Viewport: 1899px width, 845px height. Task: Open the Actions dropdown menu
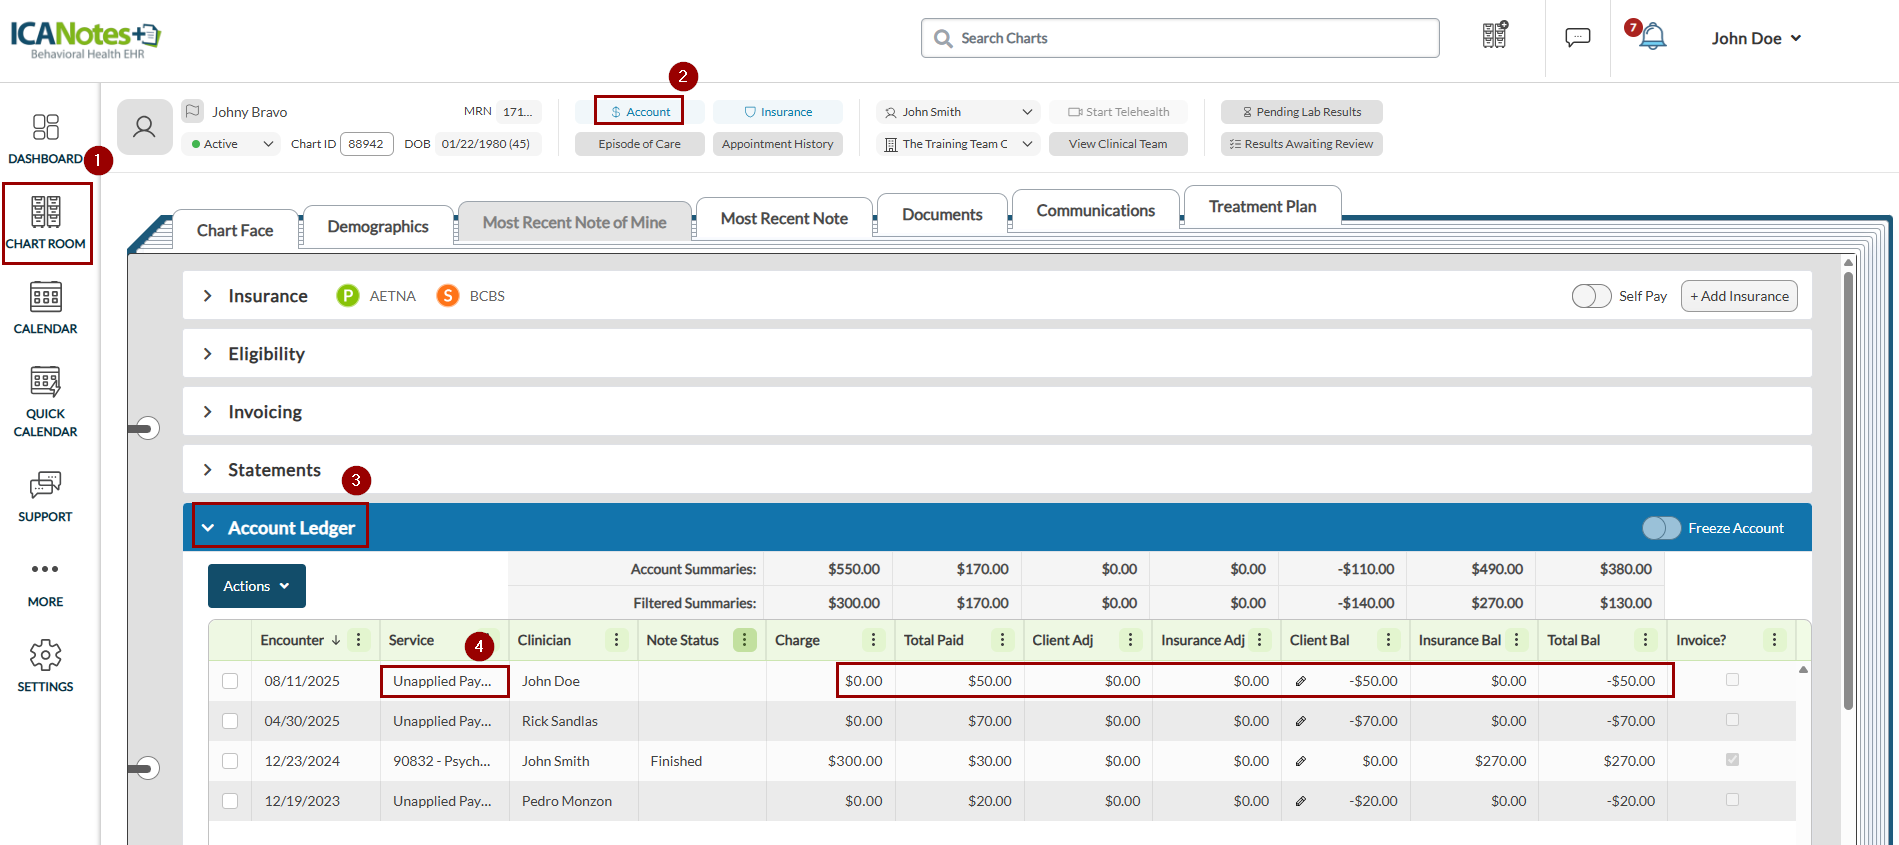coord(257,586)
